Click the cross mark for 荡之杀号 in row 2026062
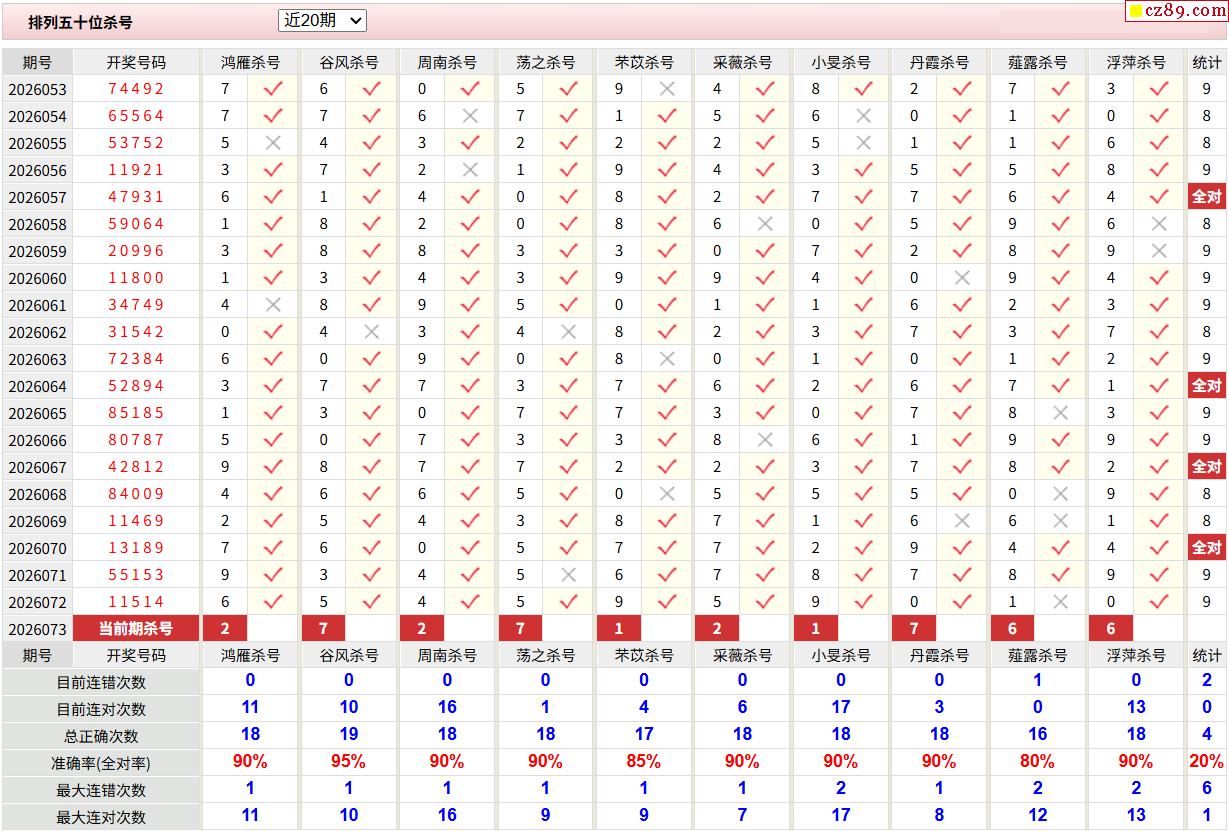This screenshot has height=833, width=1229. 569,332
